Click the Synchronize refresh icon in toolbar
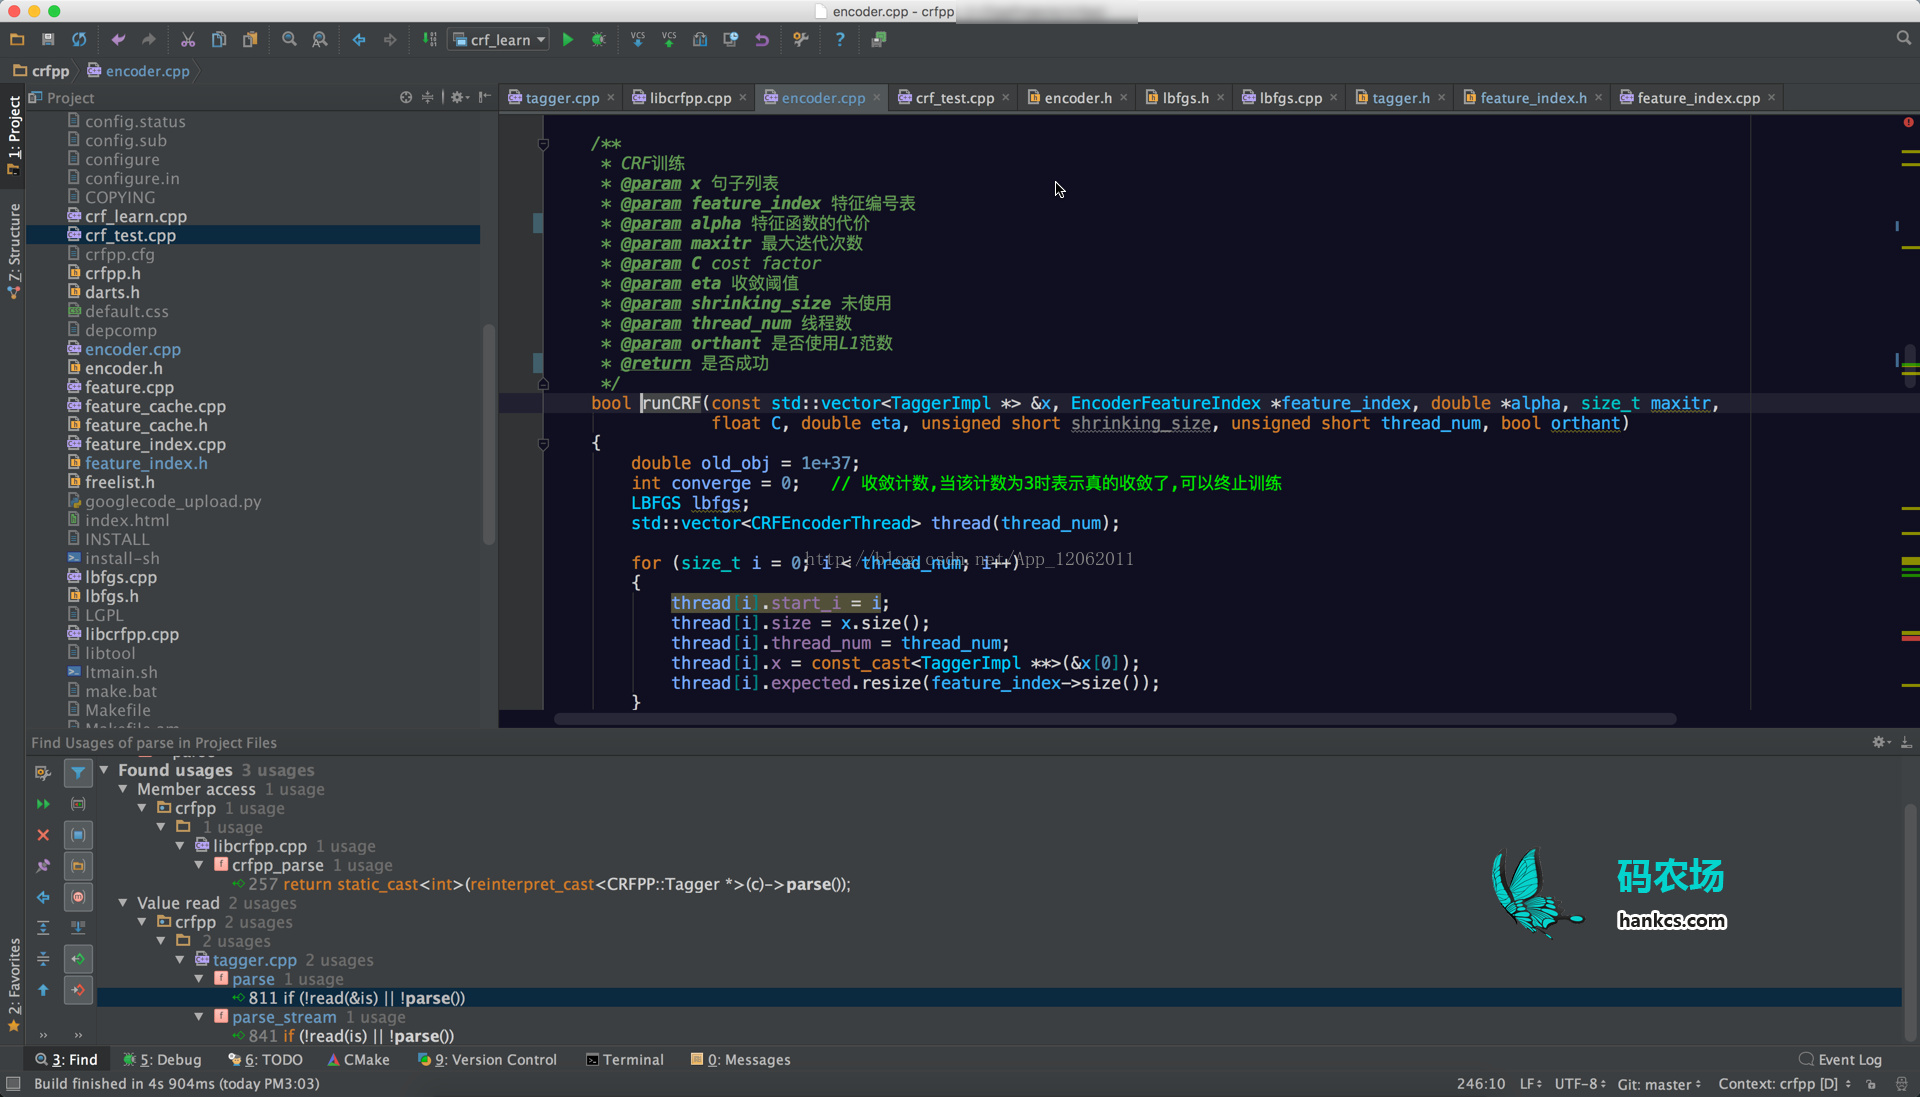Screen dimensions: 1920x1097 pyautogui.click(x=79, y=40)
